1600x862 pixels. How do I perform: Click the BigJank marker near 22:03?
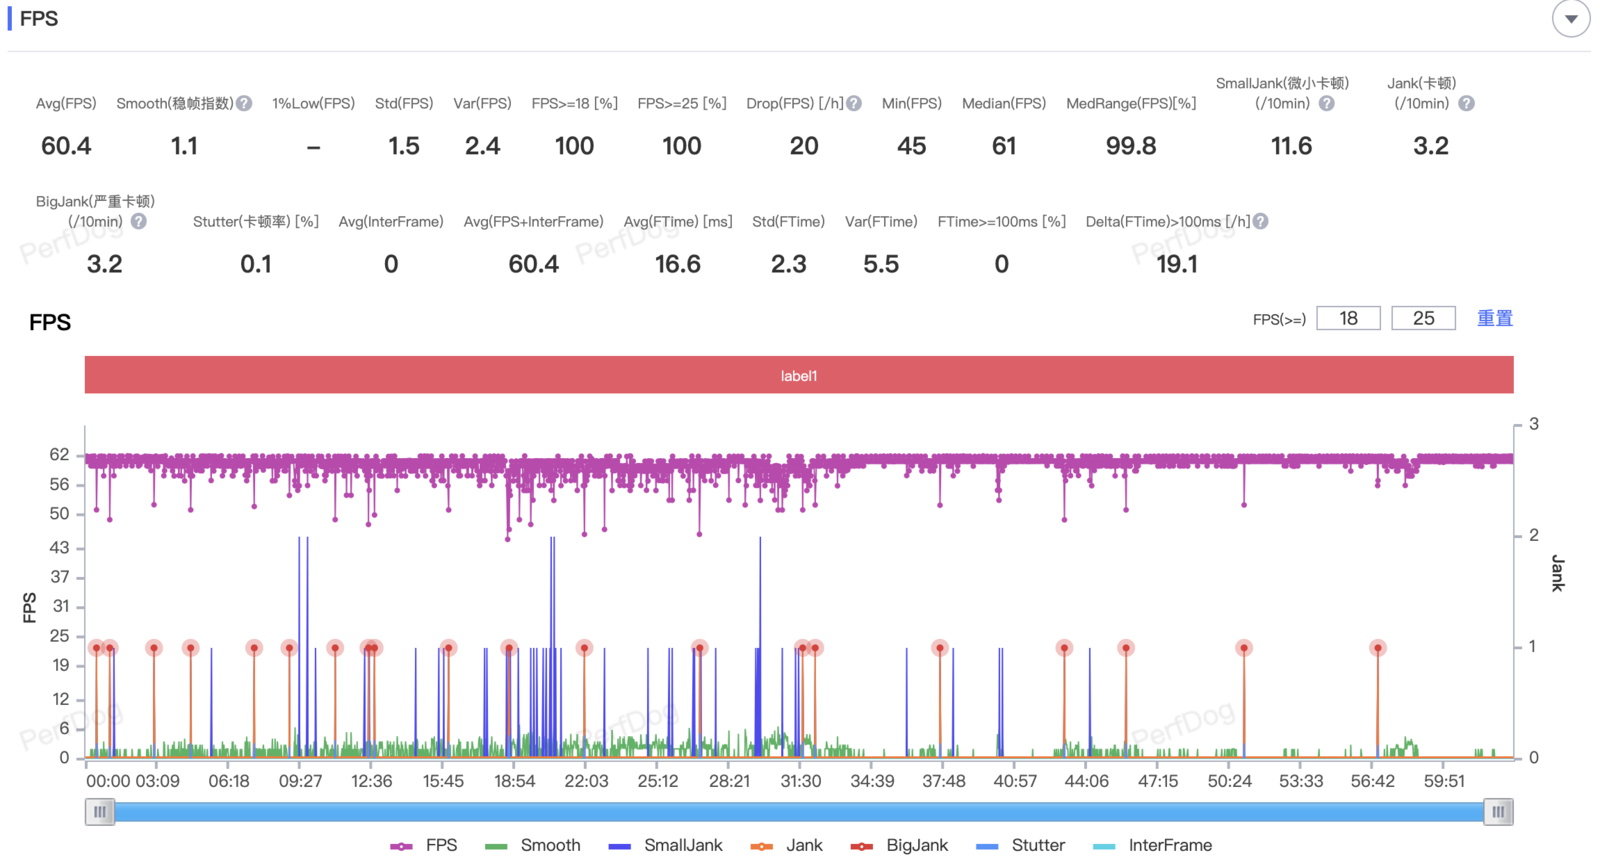(585, 648)
